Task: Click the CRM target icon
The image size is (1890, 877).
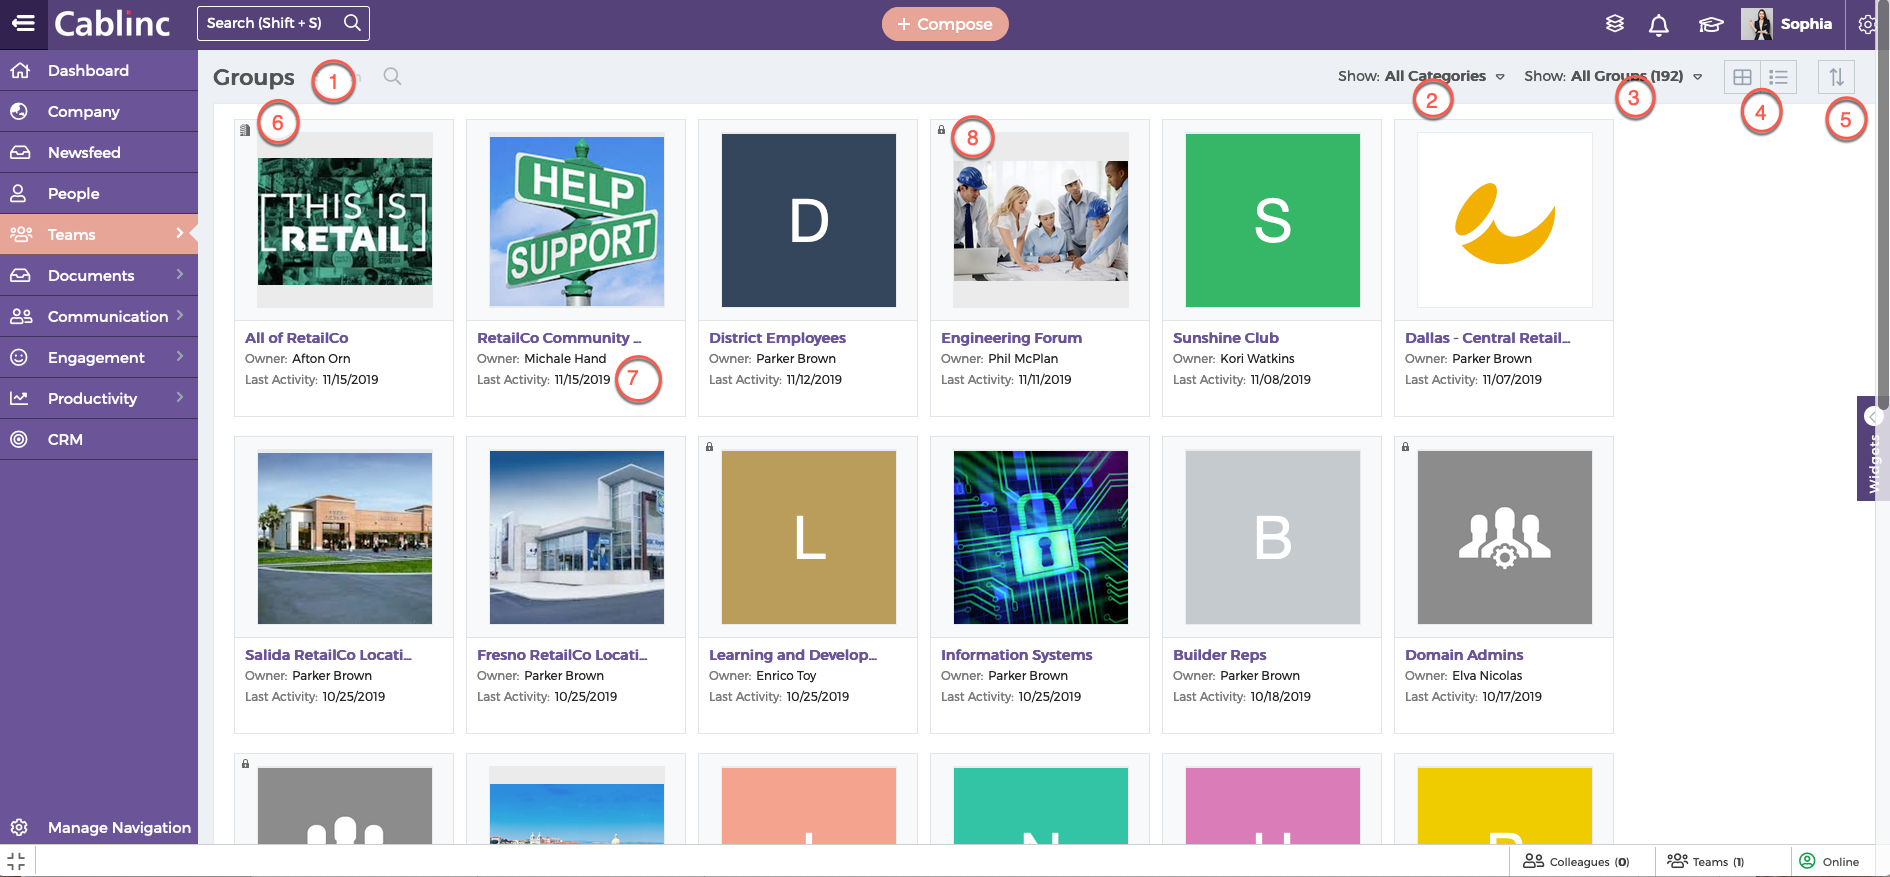Action: (19, 439)
